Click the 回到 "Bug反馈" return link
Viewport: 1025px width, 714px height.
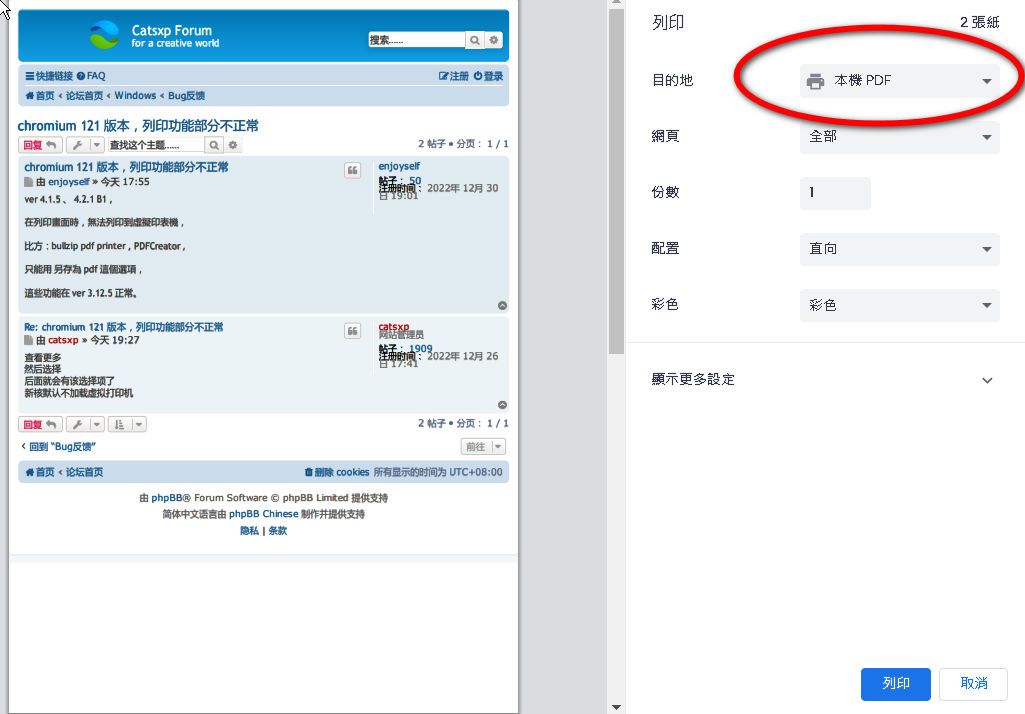tap(59, 447)
